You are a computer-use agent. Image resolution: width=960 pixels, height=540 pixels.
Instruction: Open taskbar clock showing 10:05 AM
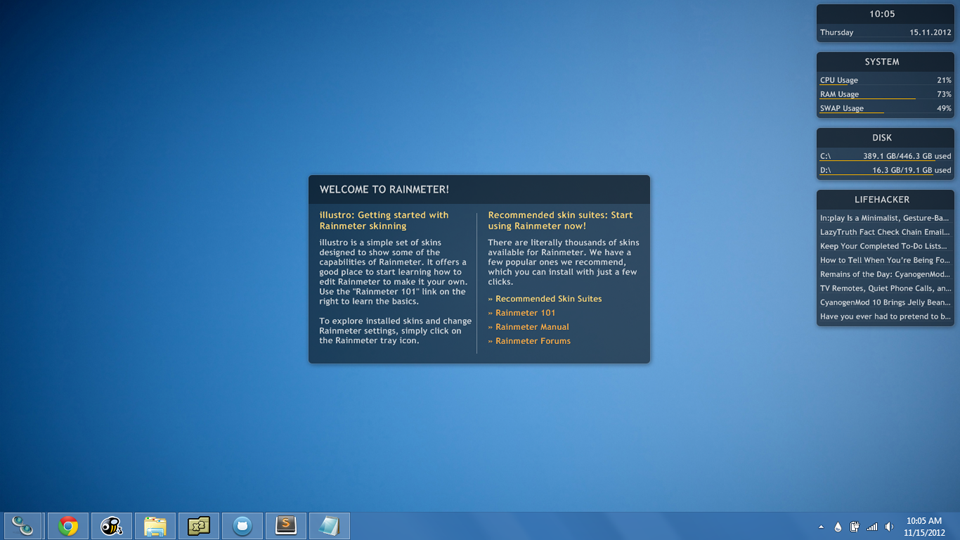[x=924, y=527]
